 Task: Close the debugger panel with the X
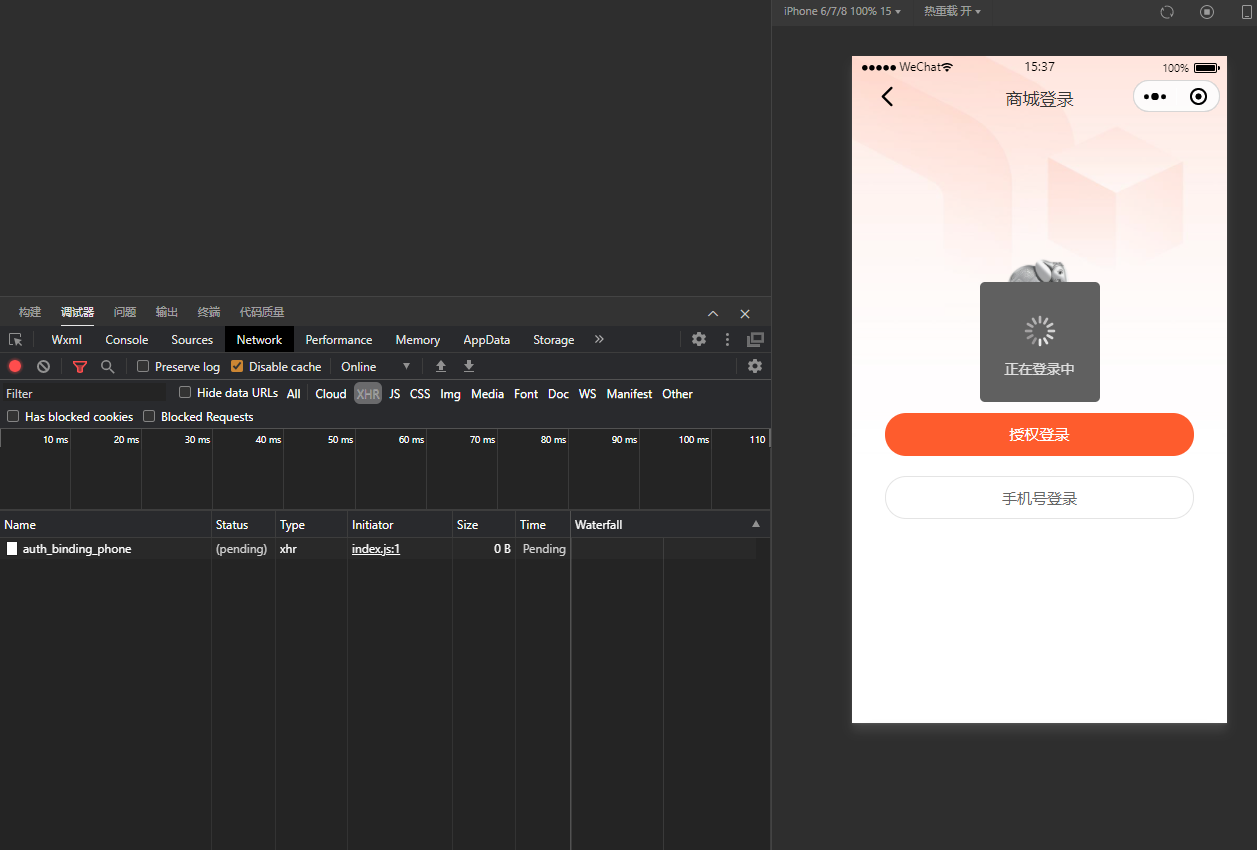[x=745, y=313]
